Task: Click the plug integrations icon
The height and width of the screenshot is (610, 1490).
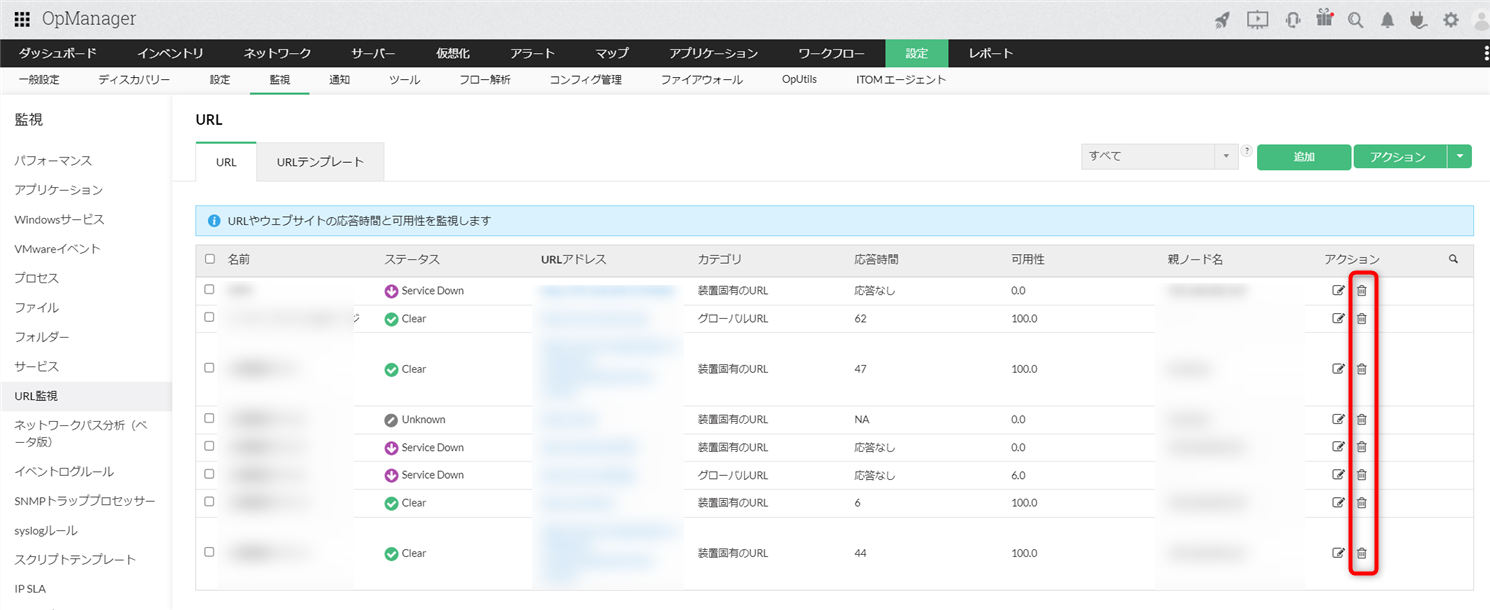Action: (x=1416, y=19)
